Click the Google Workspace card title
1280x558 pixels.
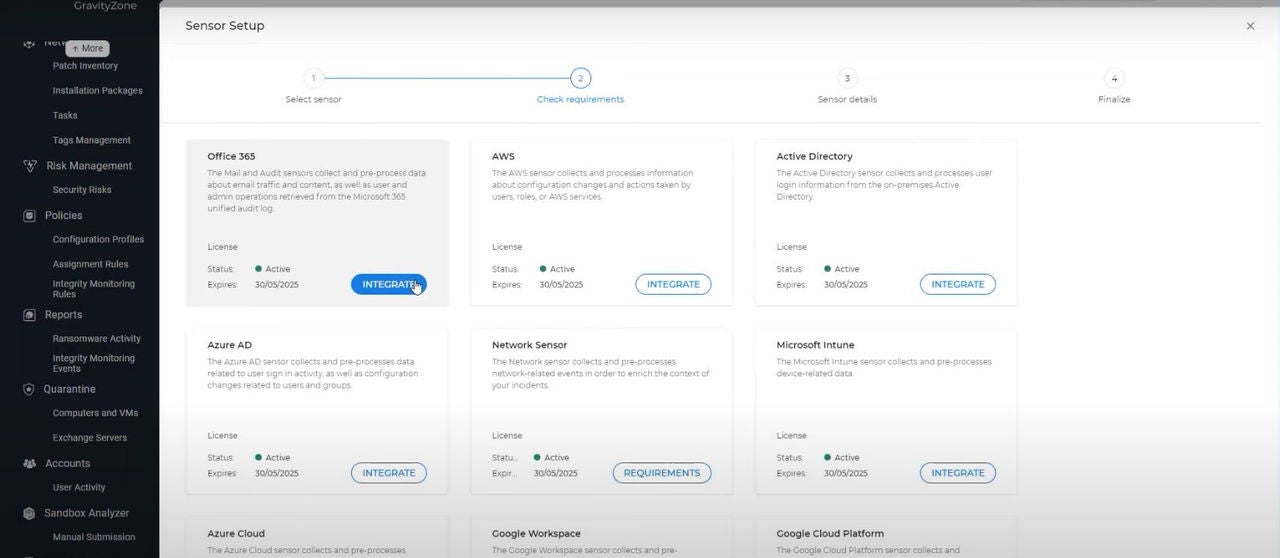pos(536,534)
